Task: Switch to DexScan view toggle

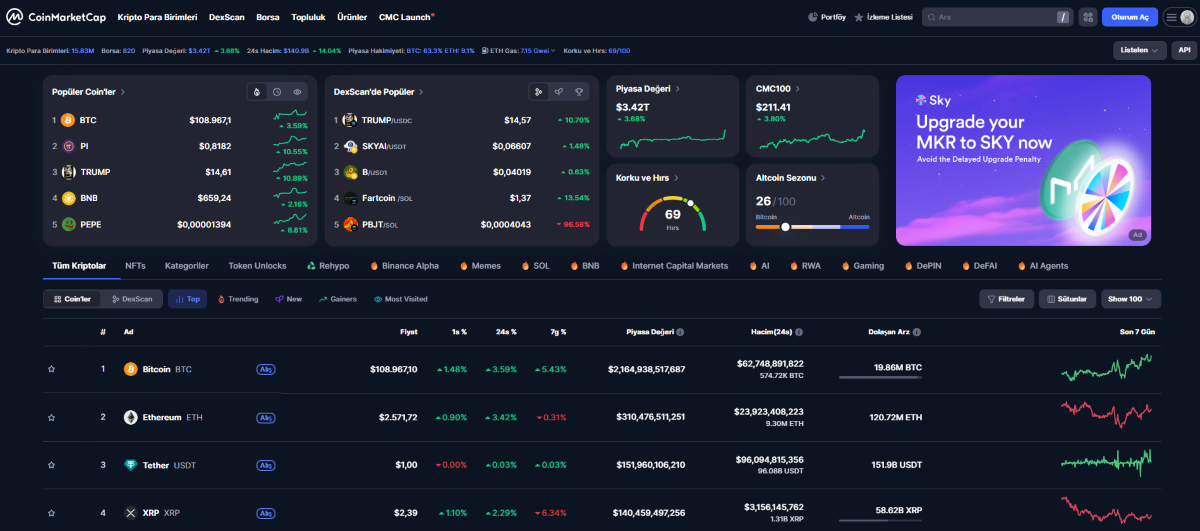Action: 133,299
